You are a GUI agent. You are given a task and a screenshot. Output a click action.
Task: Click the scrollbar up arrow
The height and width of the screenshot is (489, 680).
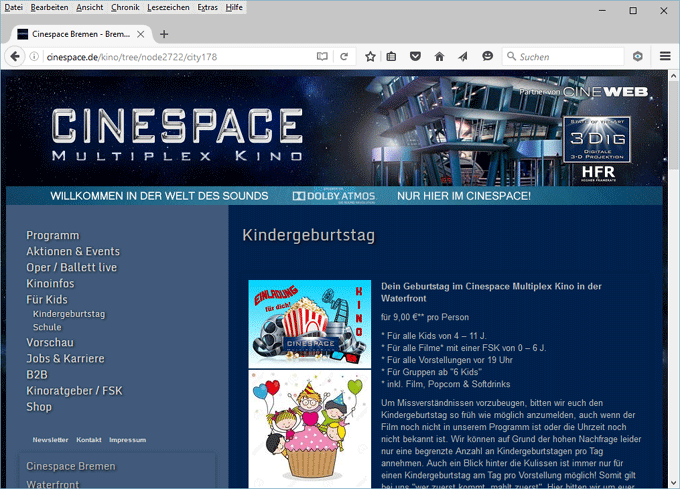point(673,76)
